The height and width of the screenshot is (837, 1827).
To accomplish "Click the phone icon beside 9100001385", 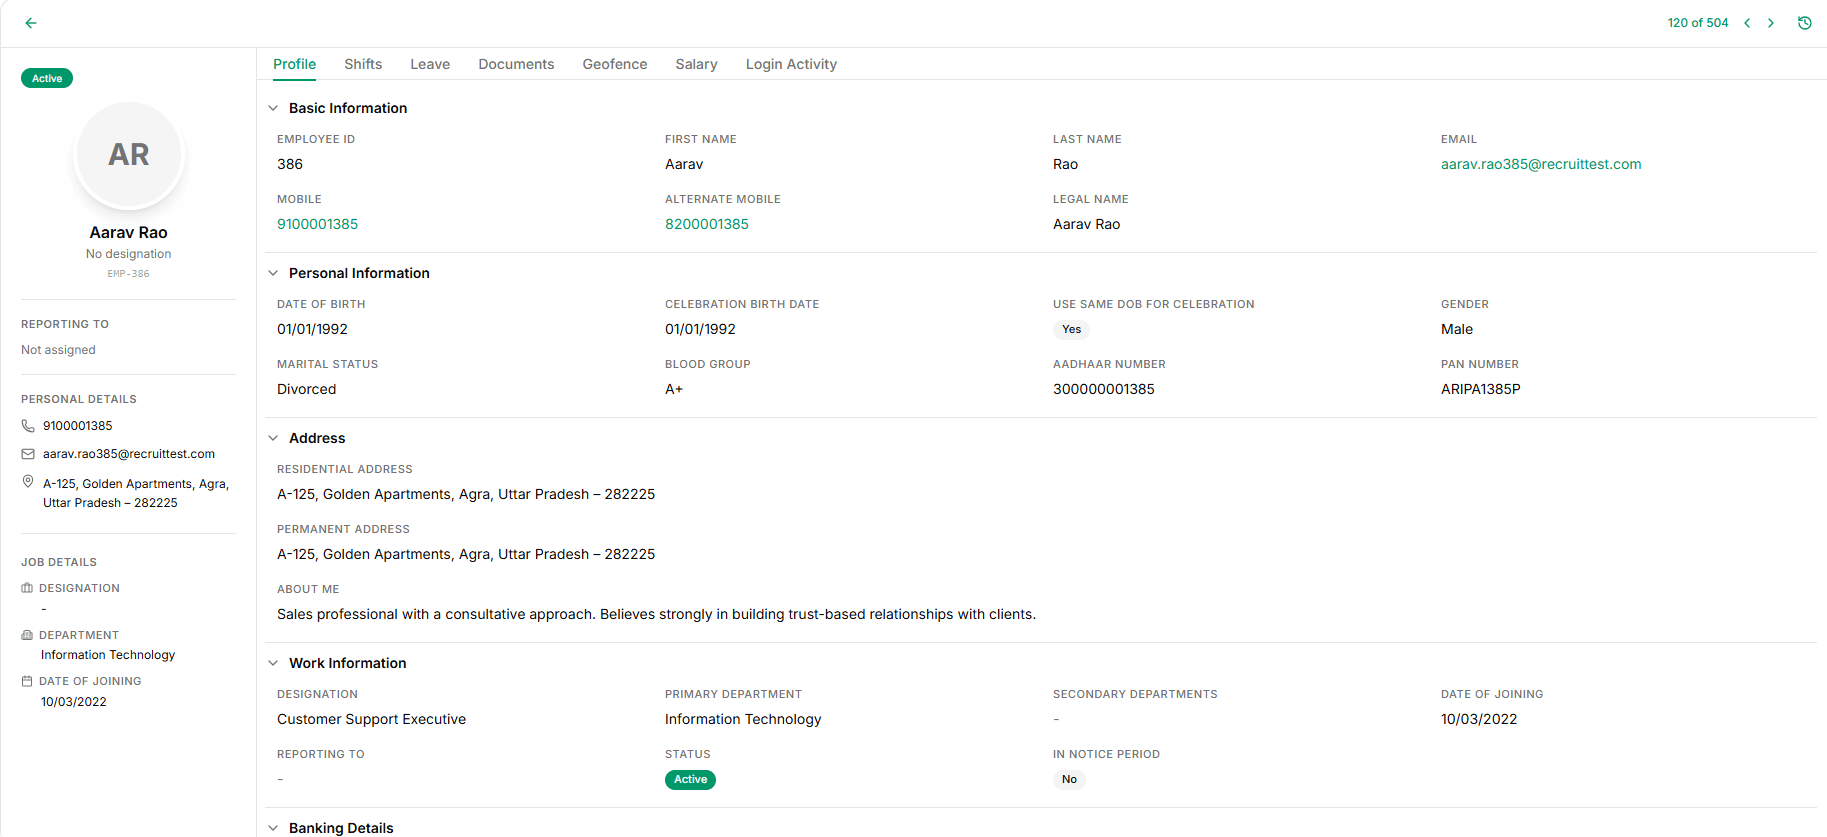I will tap(28, 426).
